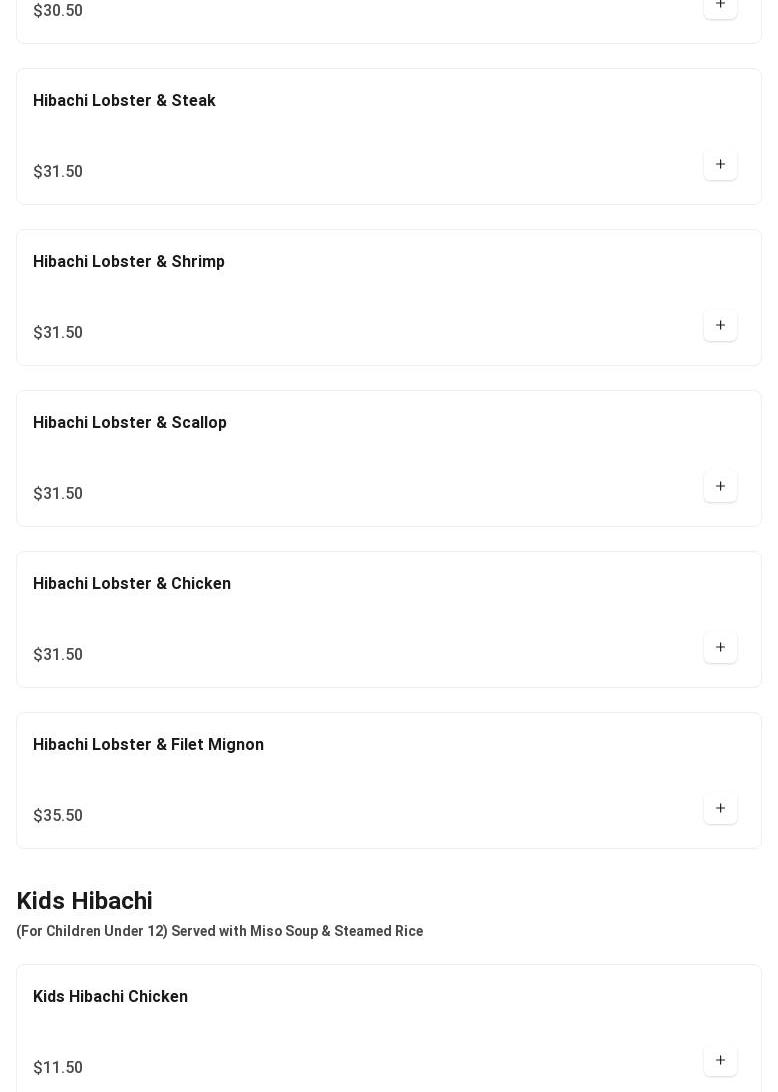Open Hibachi Lobster & Scallop details

pos(130,423)
